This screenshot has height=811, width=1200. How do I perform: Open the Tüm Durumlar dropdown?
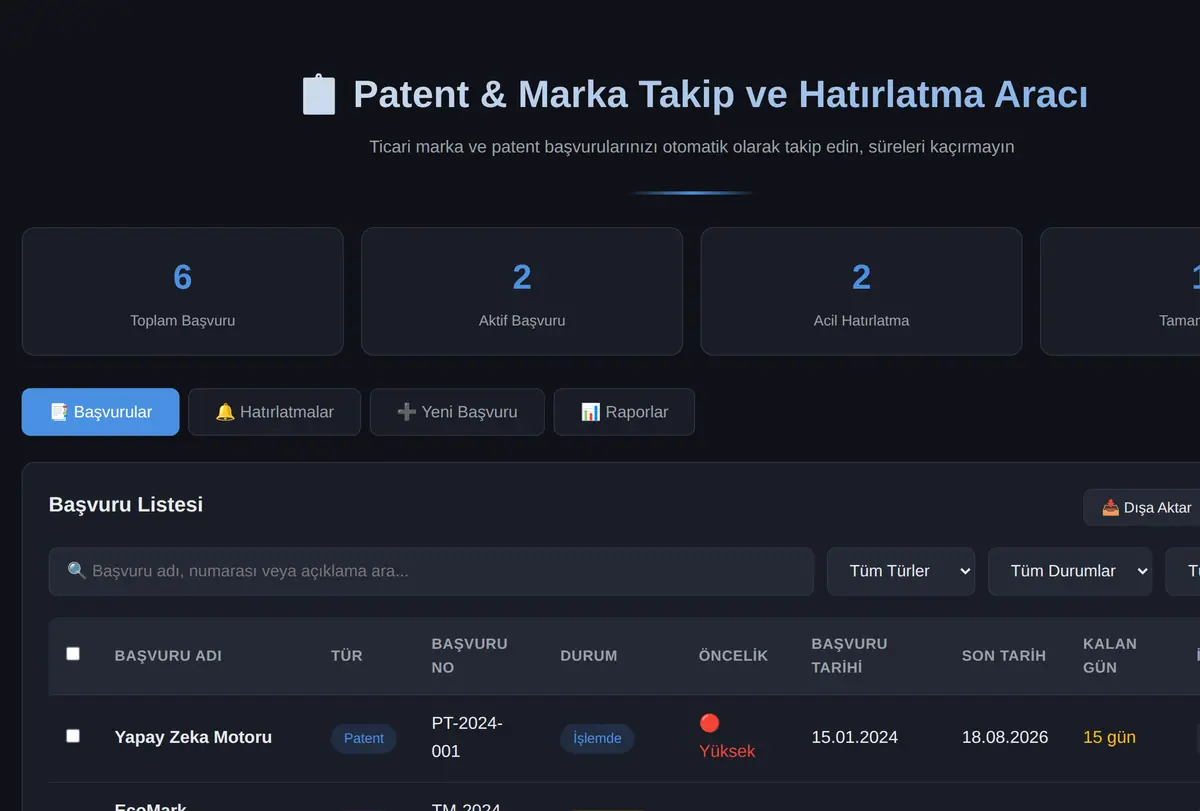click(1070, 571)
